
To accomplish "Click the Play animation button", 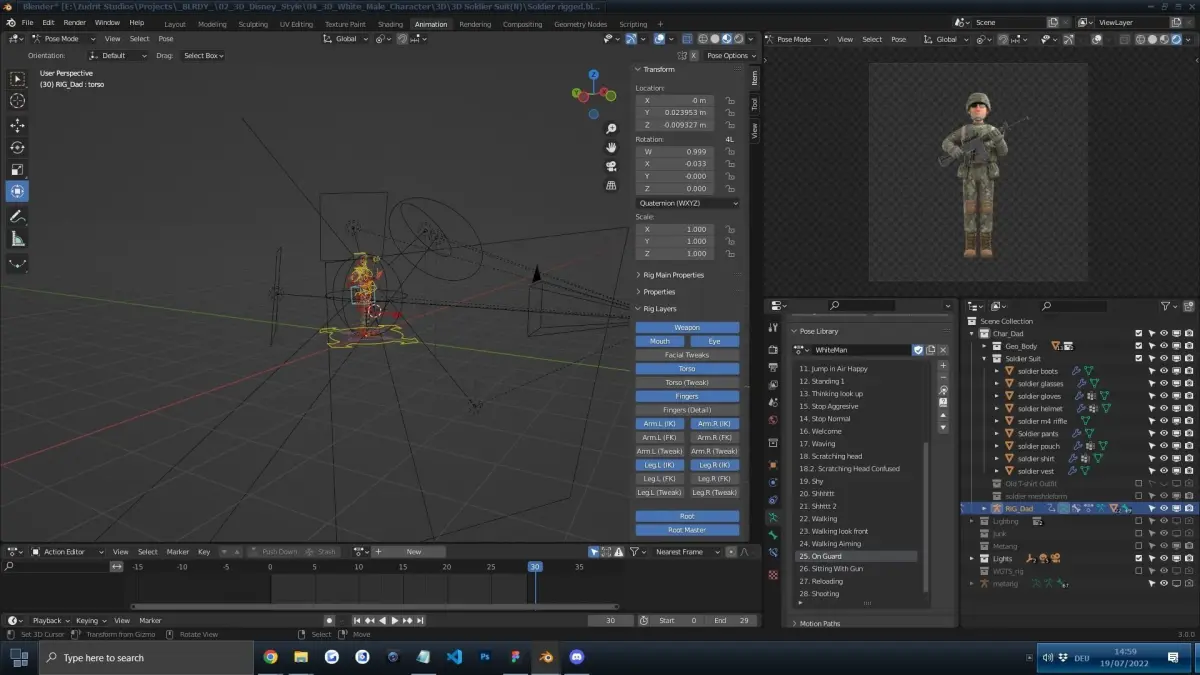I will 394,621.
